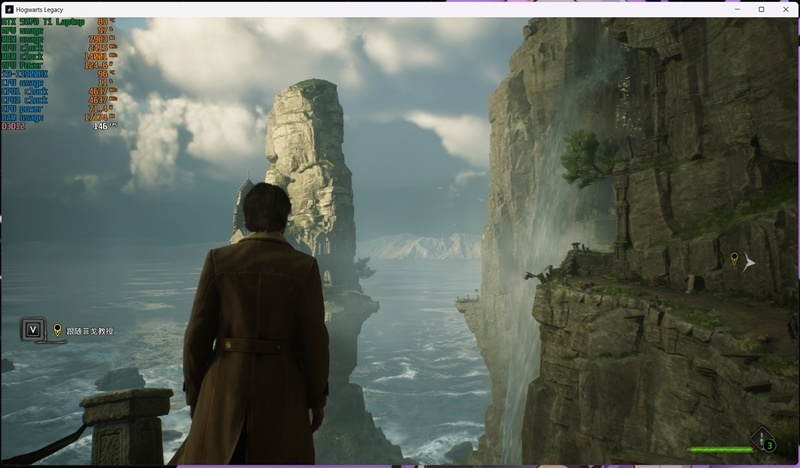800x468 pixels.
Task: Click the quest objective text 跟随菲戈教授
Action: point(90,331)
